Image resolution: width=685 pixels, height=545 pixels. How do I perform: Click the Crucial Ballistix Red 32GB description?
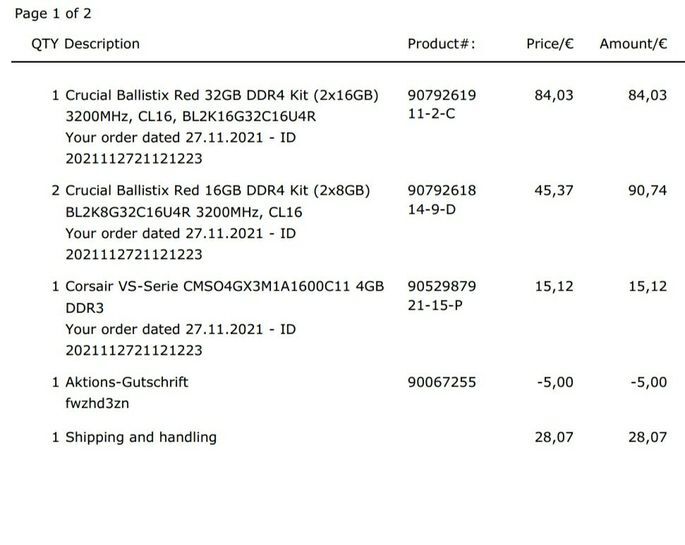tap(222, 96)
